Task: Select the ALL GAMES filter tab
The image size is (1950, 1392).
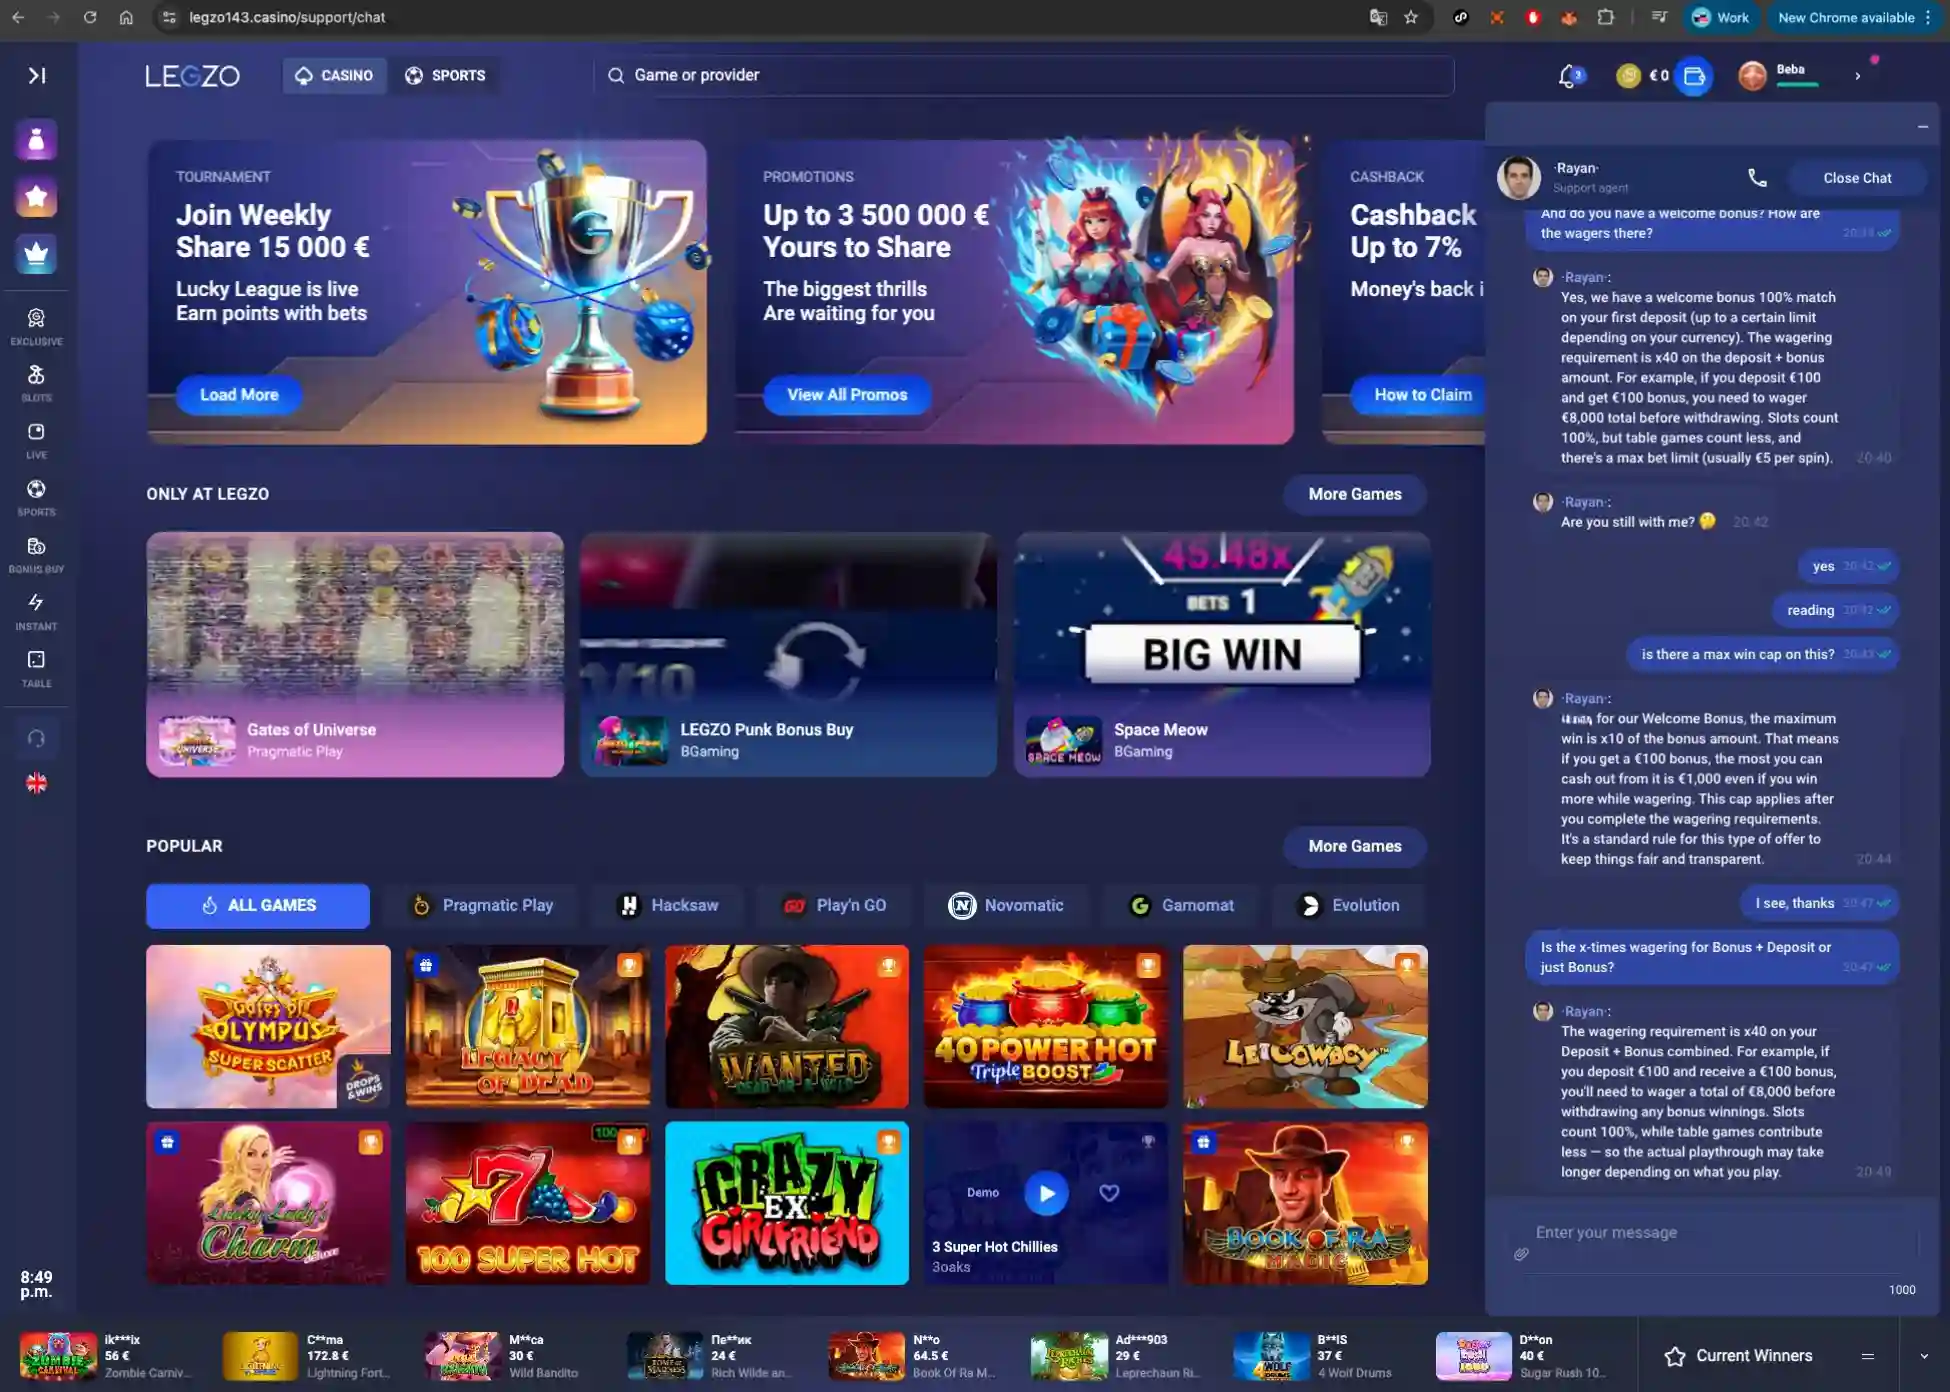Action: pyautogui.click(x=258, y=906)
